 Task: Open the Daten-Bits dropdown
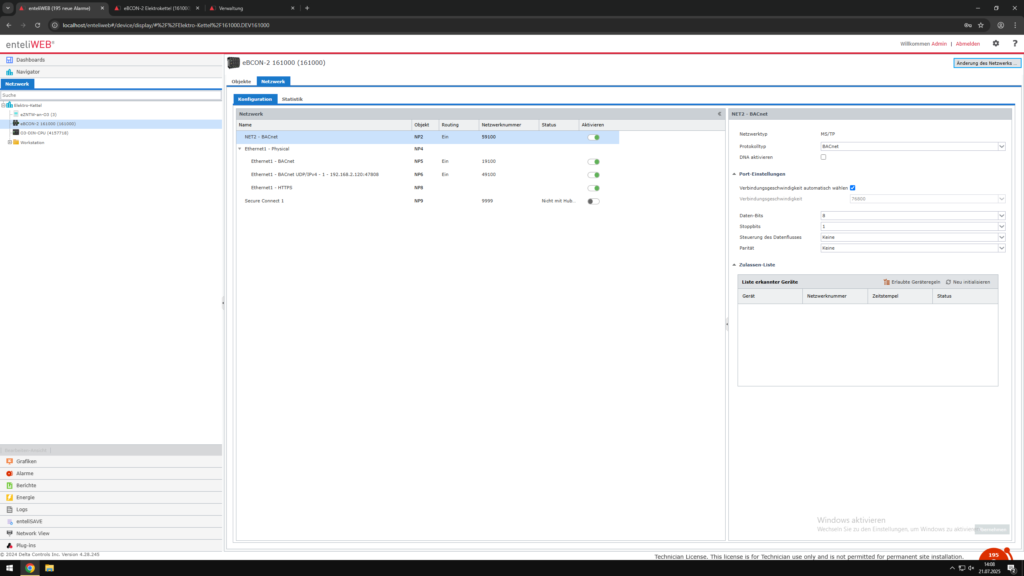[x=1001, y=216]
